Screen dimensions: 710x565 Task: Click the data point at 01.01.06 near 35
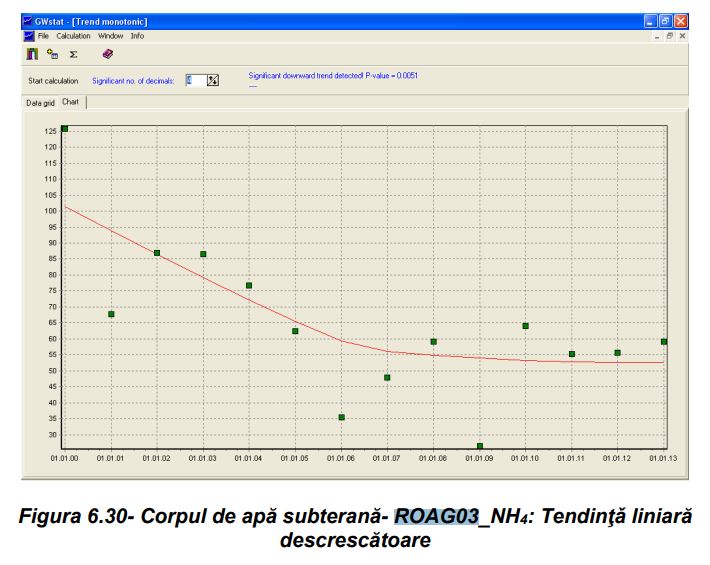point(342,417)
